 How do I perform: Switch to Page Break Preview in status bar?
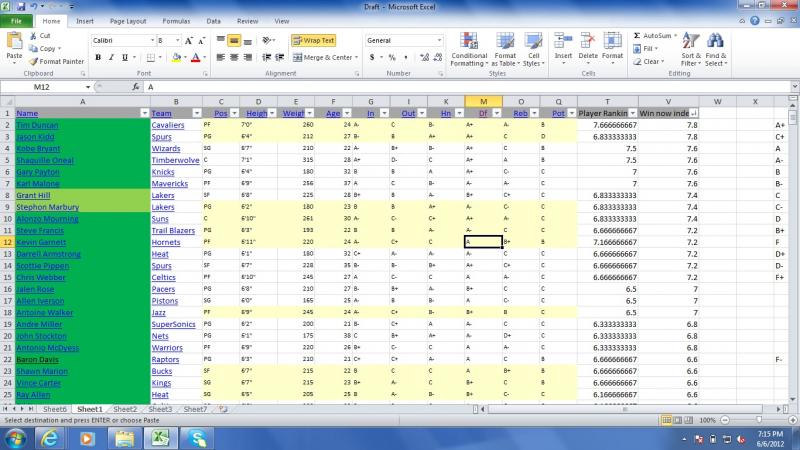click(688, 420)
